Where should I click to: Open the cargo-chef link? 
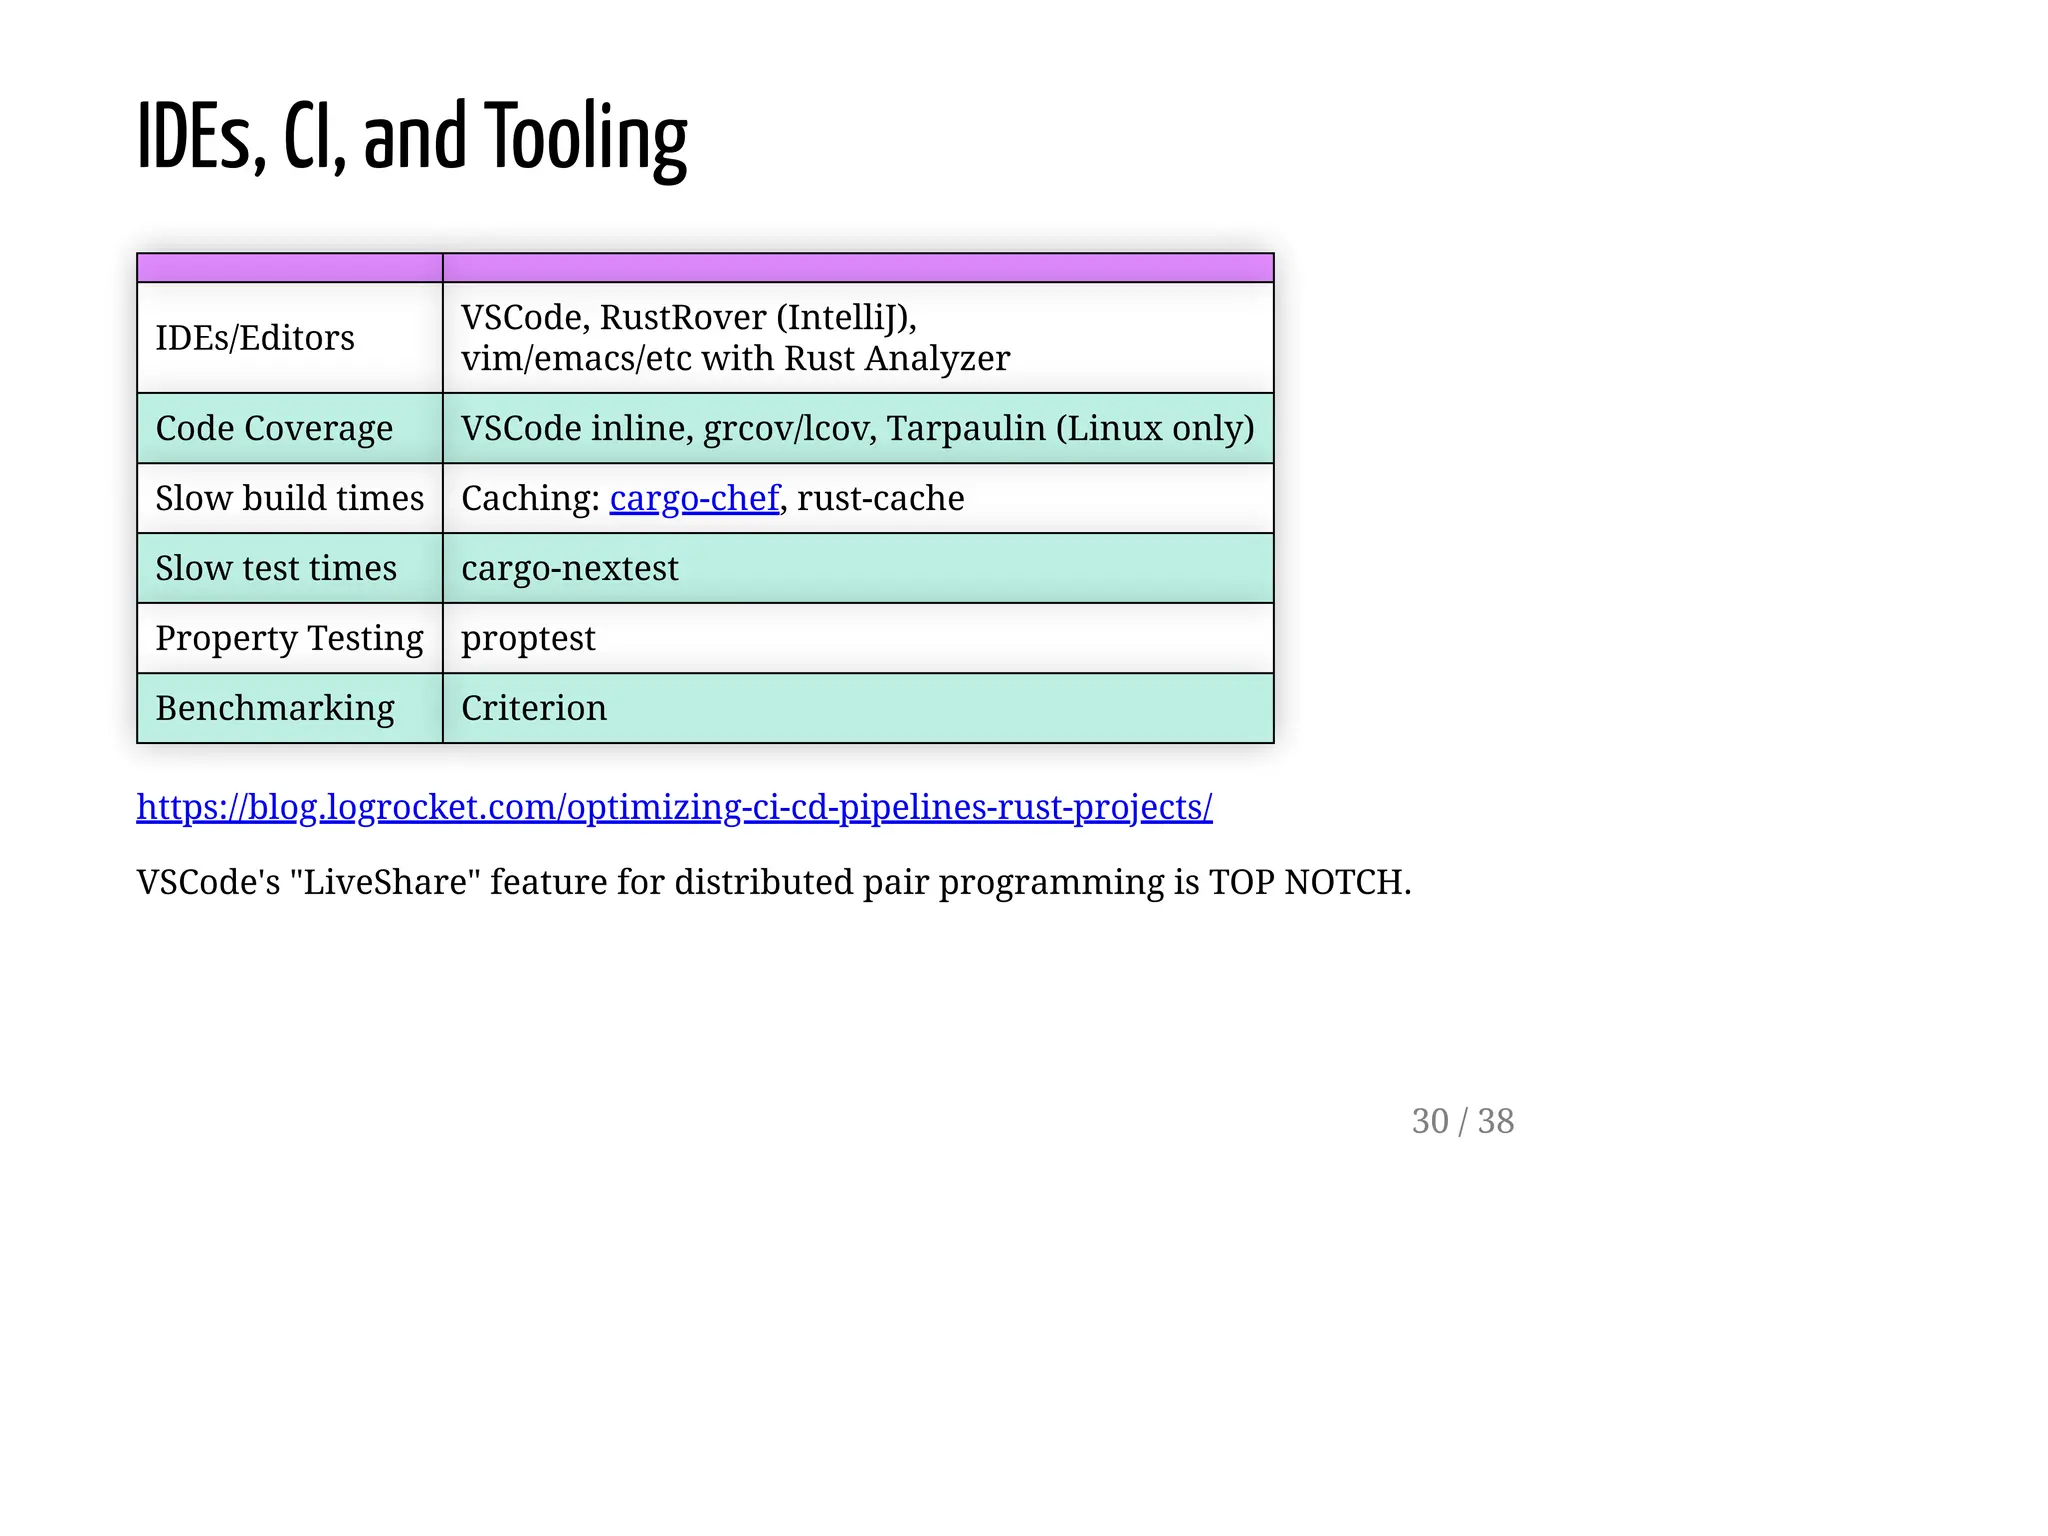point(694,498)
